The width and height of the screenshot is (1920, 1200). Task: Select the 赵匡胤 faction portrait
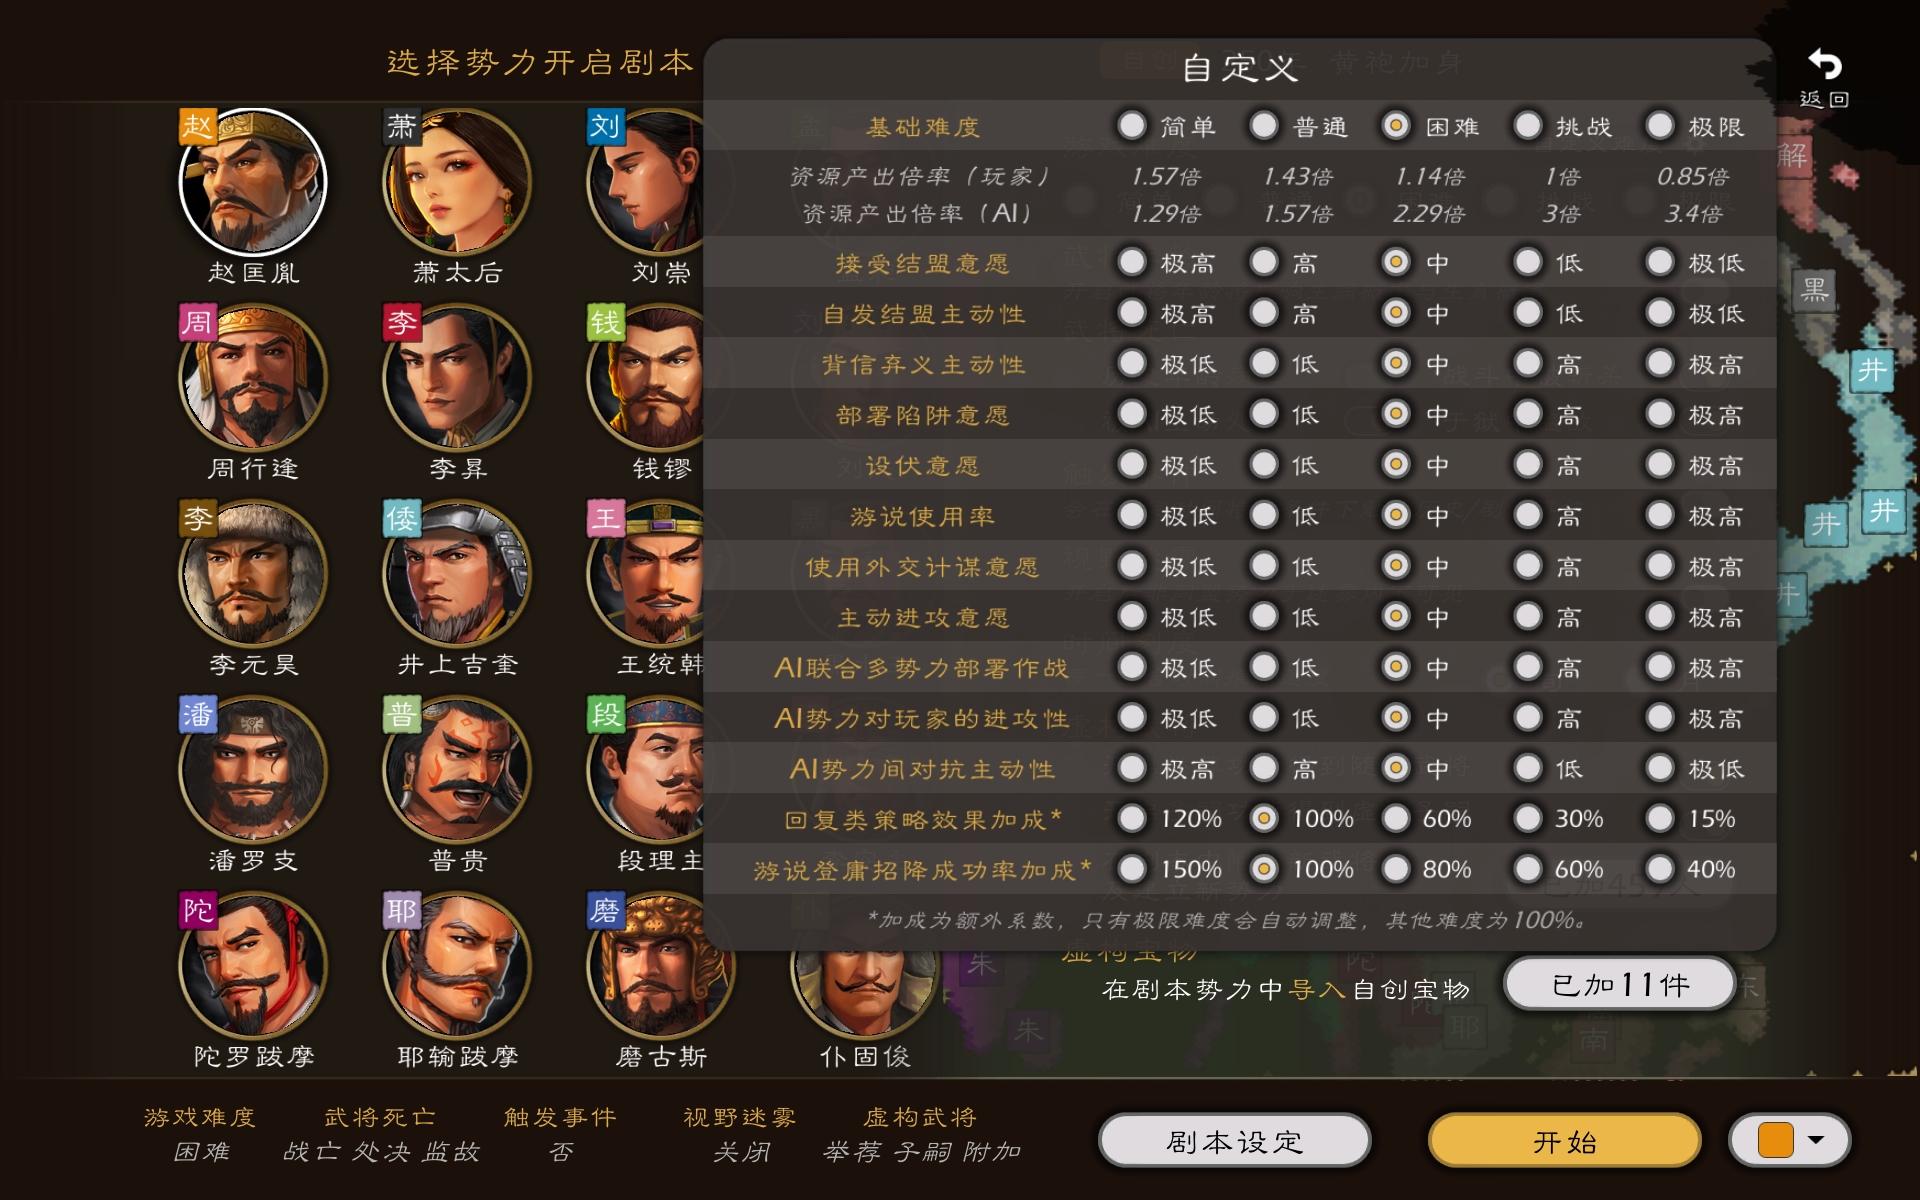pos(253,182)
